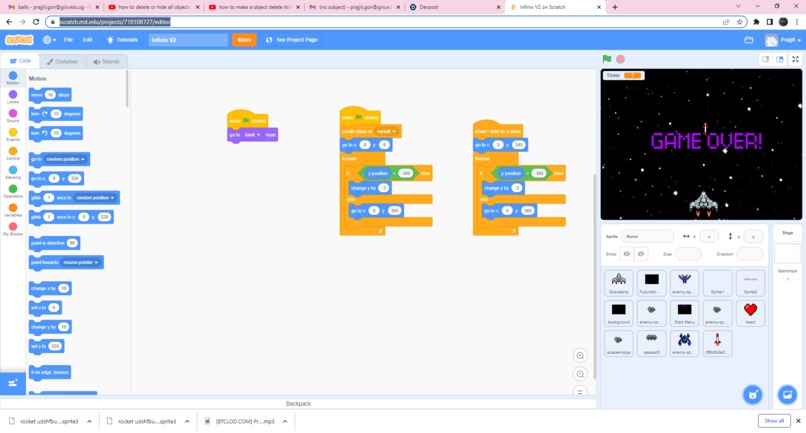Click the orange Share button

pos(244,40)
